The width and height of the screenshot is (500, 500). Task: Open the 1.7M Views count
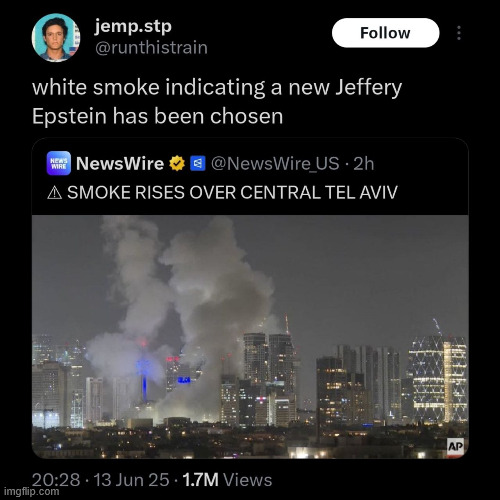228,480
